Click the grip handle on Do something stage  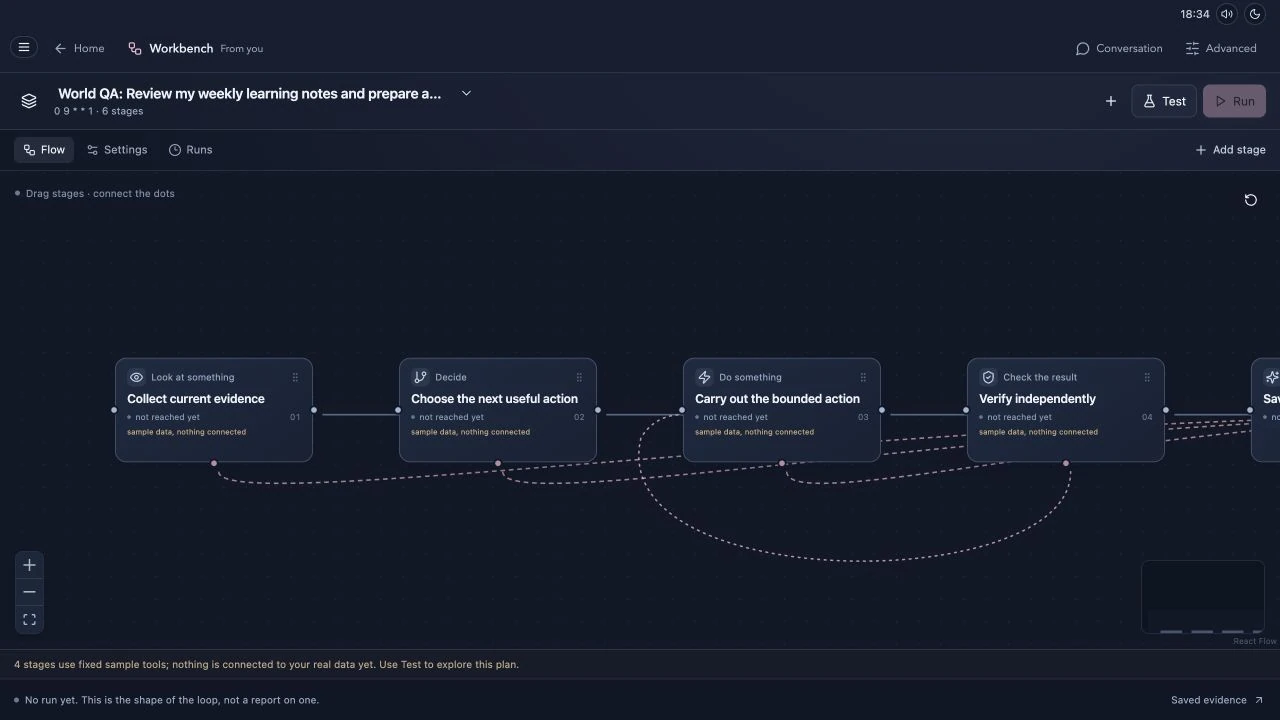pyautogui.click(x=863, y=377)
